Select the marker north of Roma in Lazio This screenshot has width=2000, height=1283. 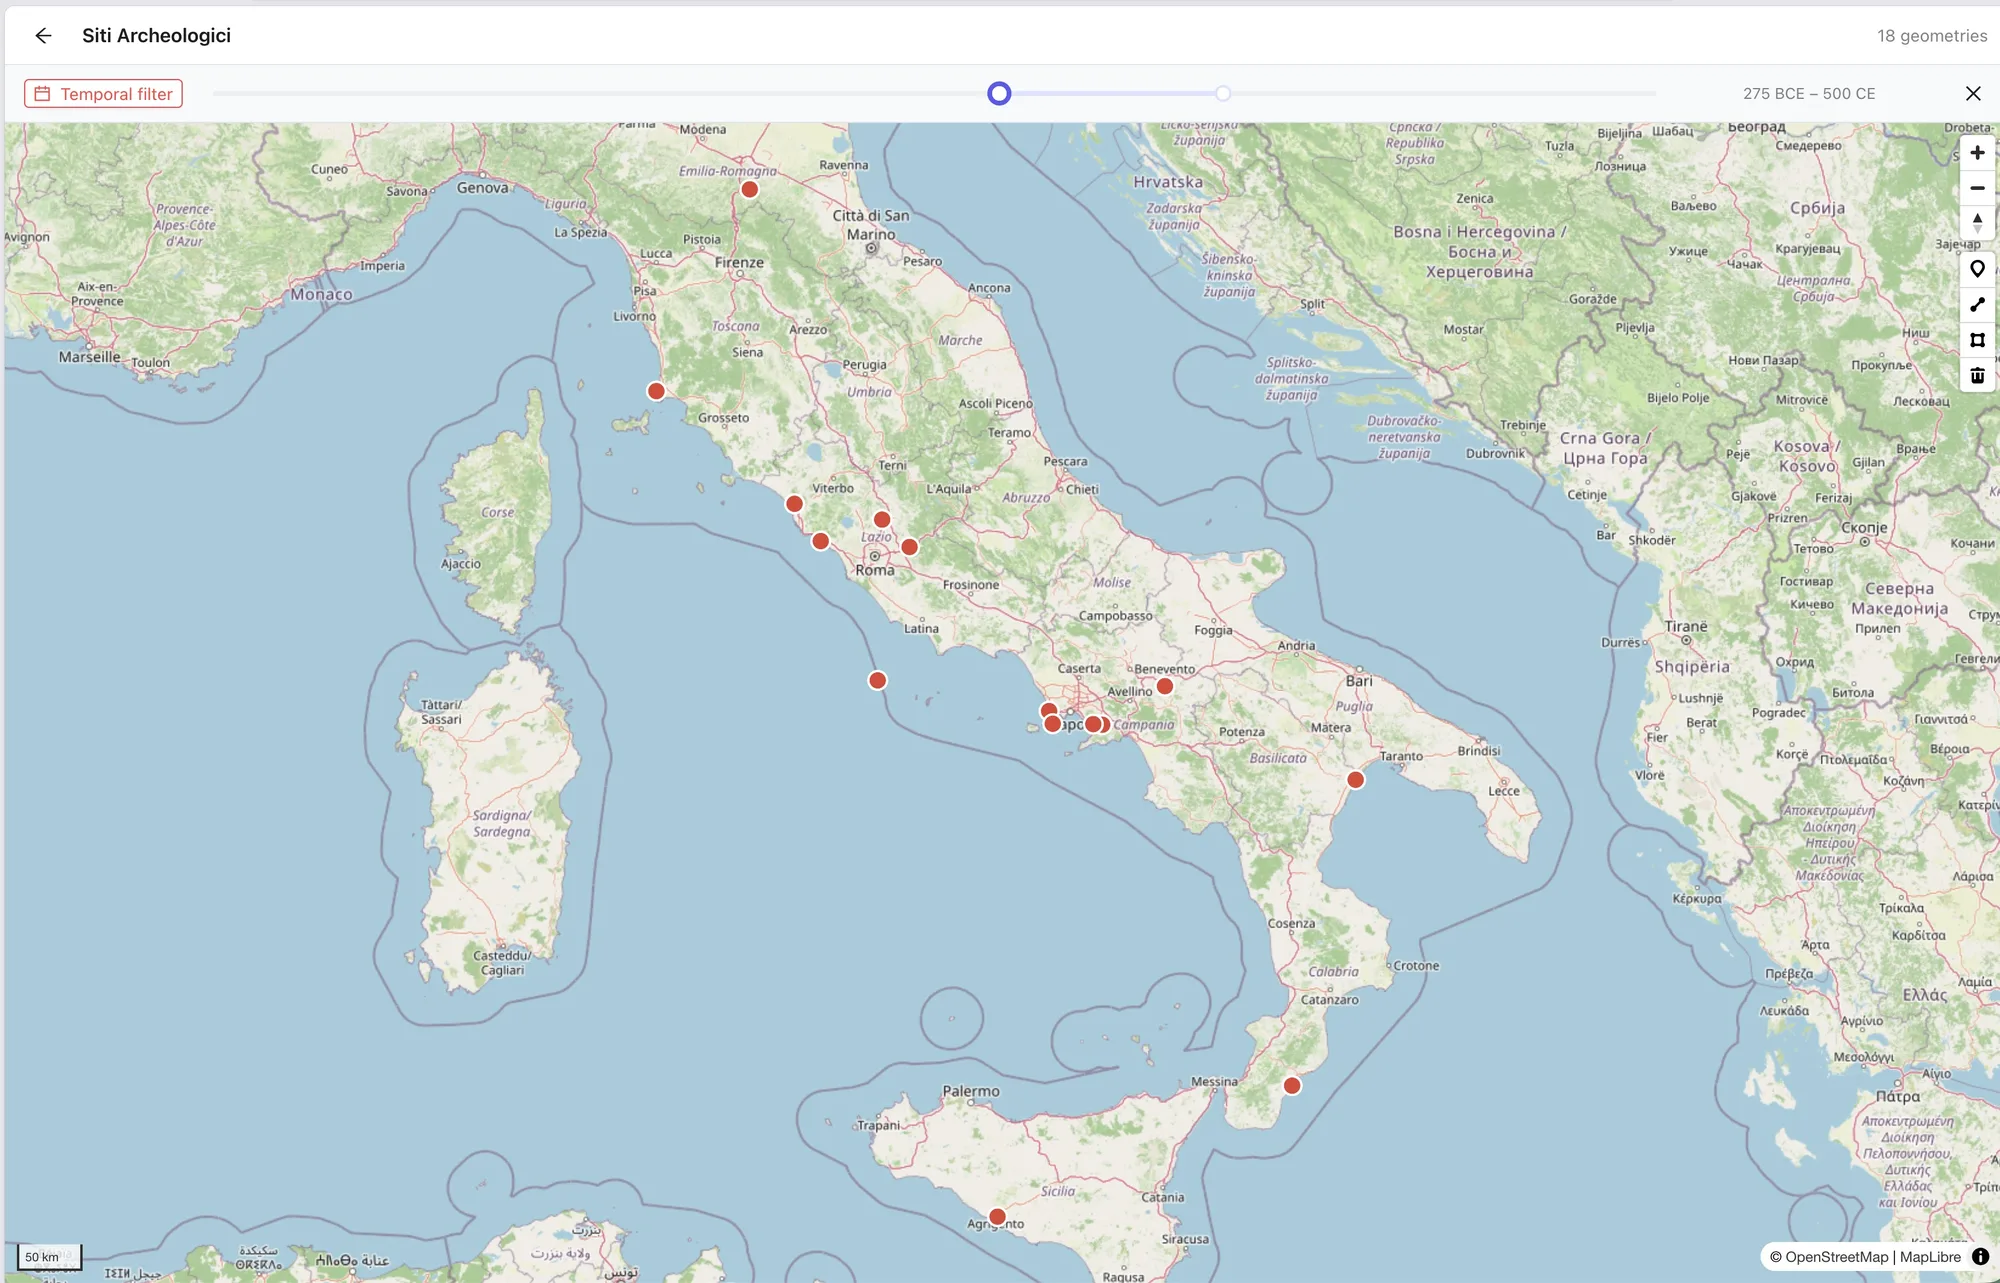pyautogui.click(x=882, y=519)
